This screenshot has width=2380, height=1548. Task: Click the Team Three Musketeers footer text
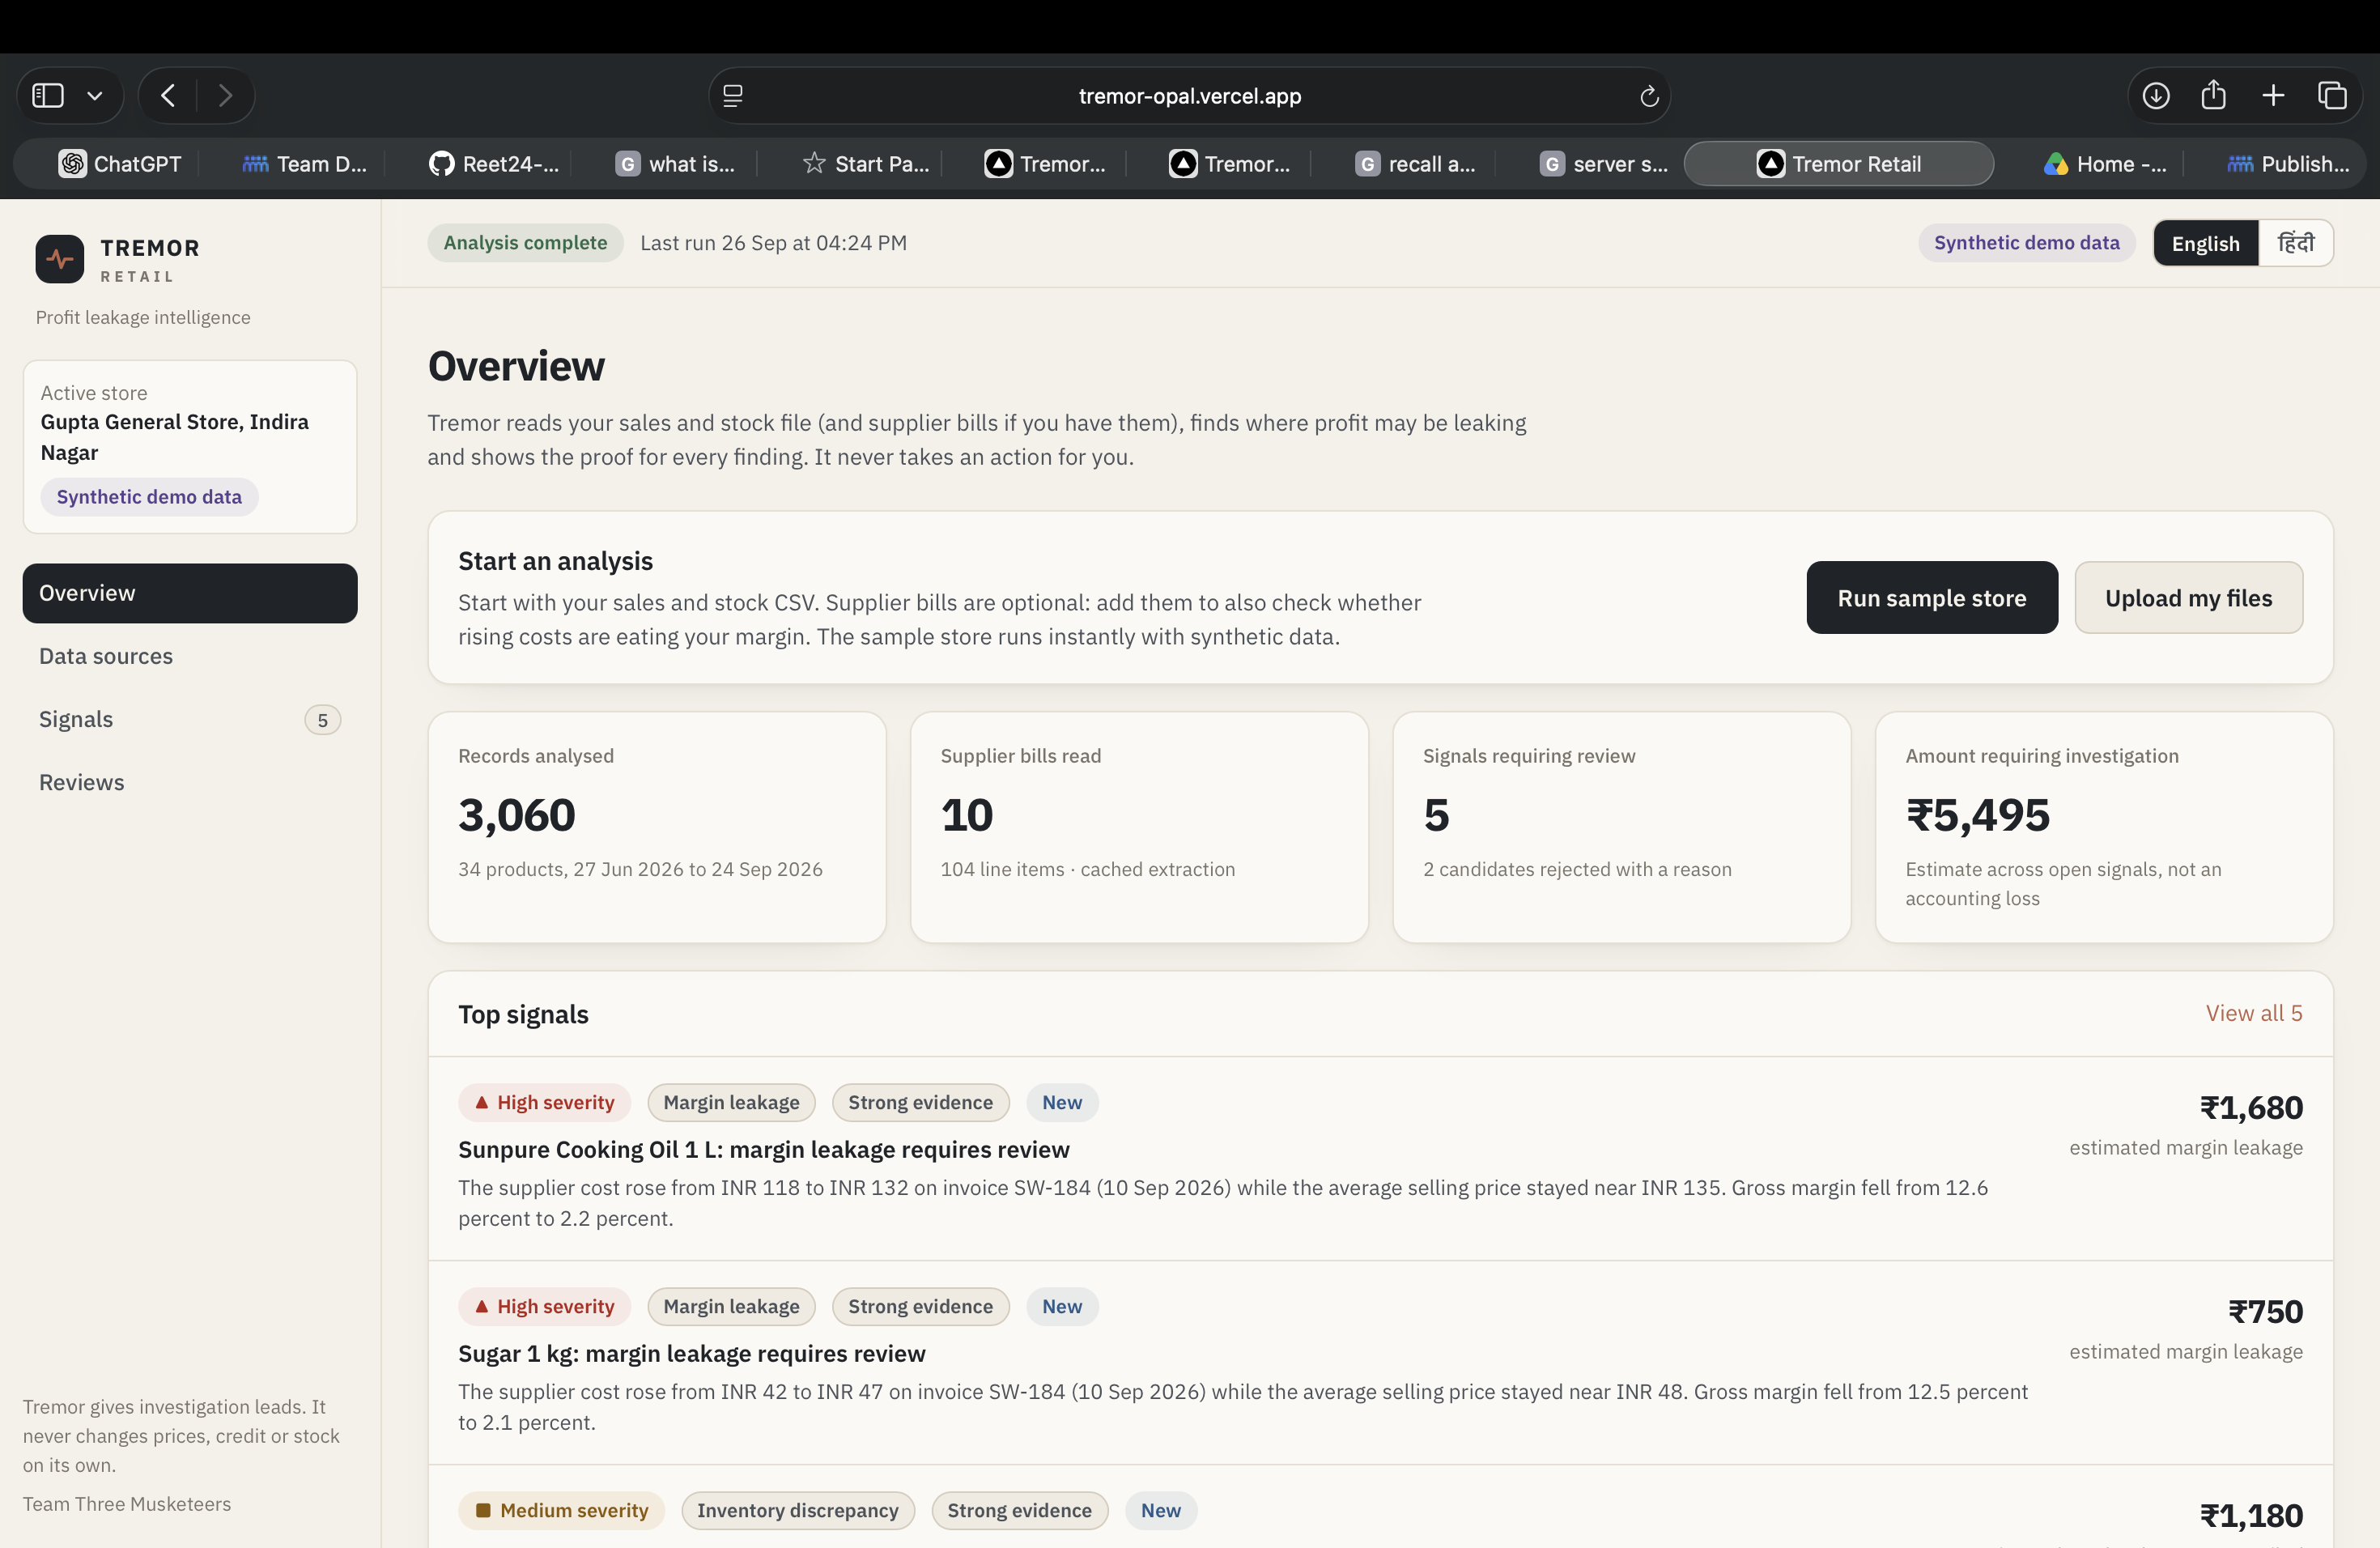click(127, 1504)
